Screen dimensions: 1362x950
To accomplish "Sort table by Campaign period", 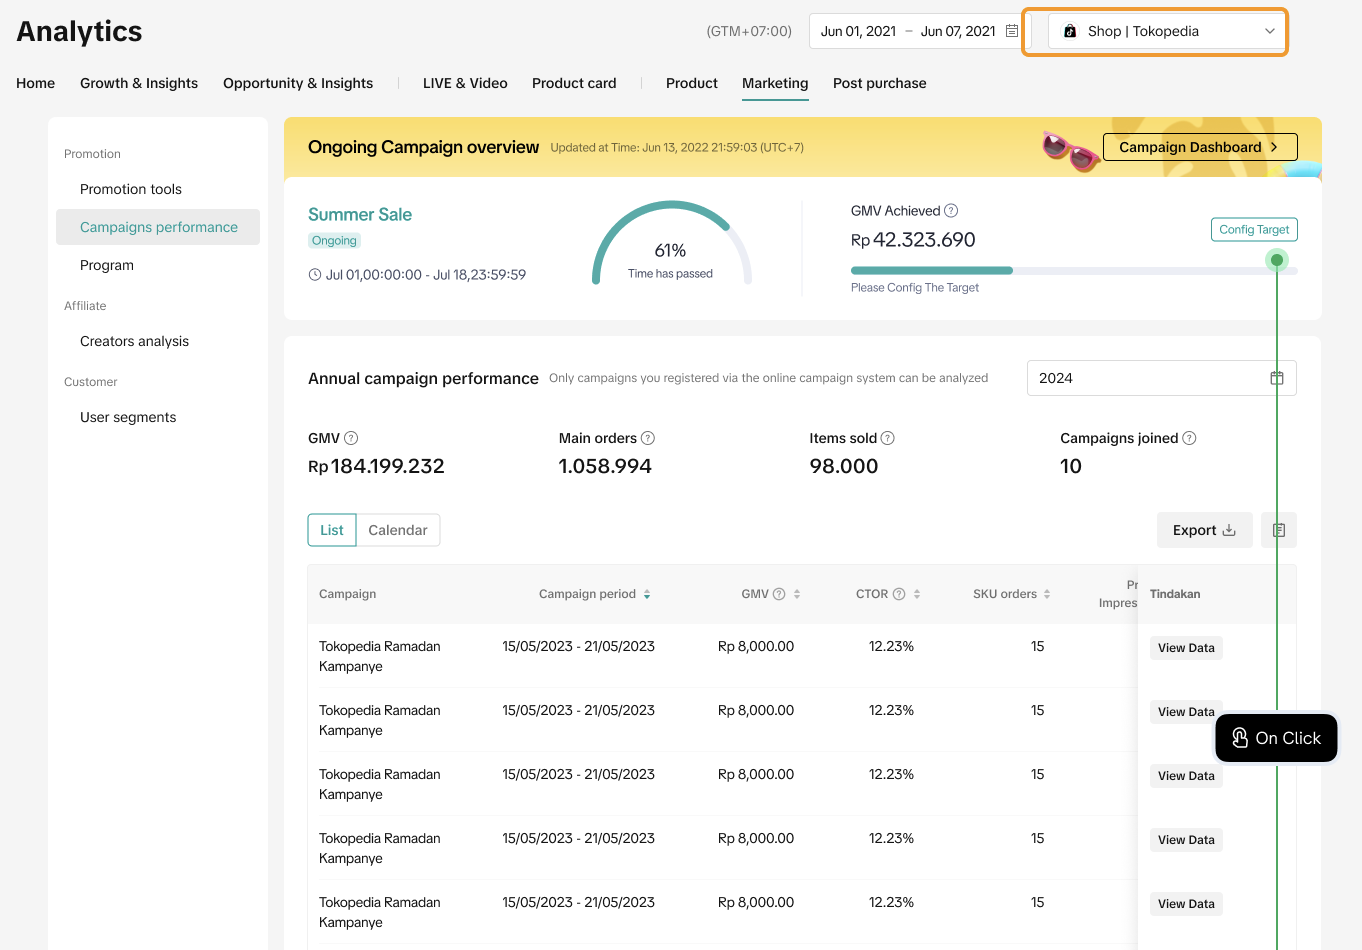I will tap(647, 594).
